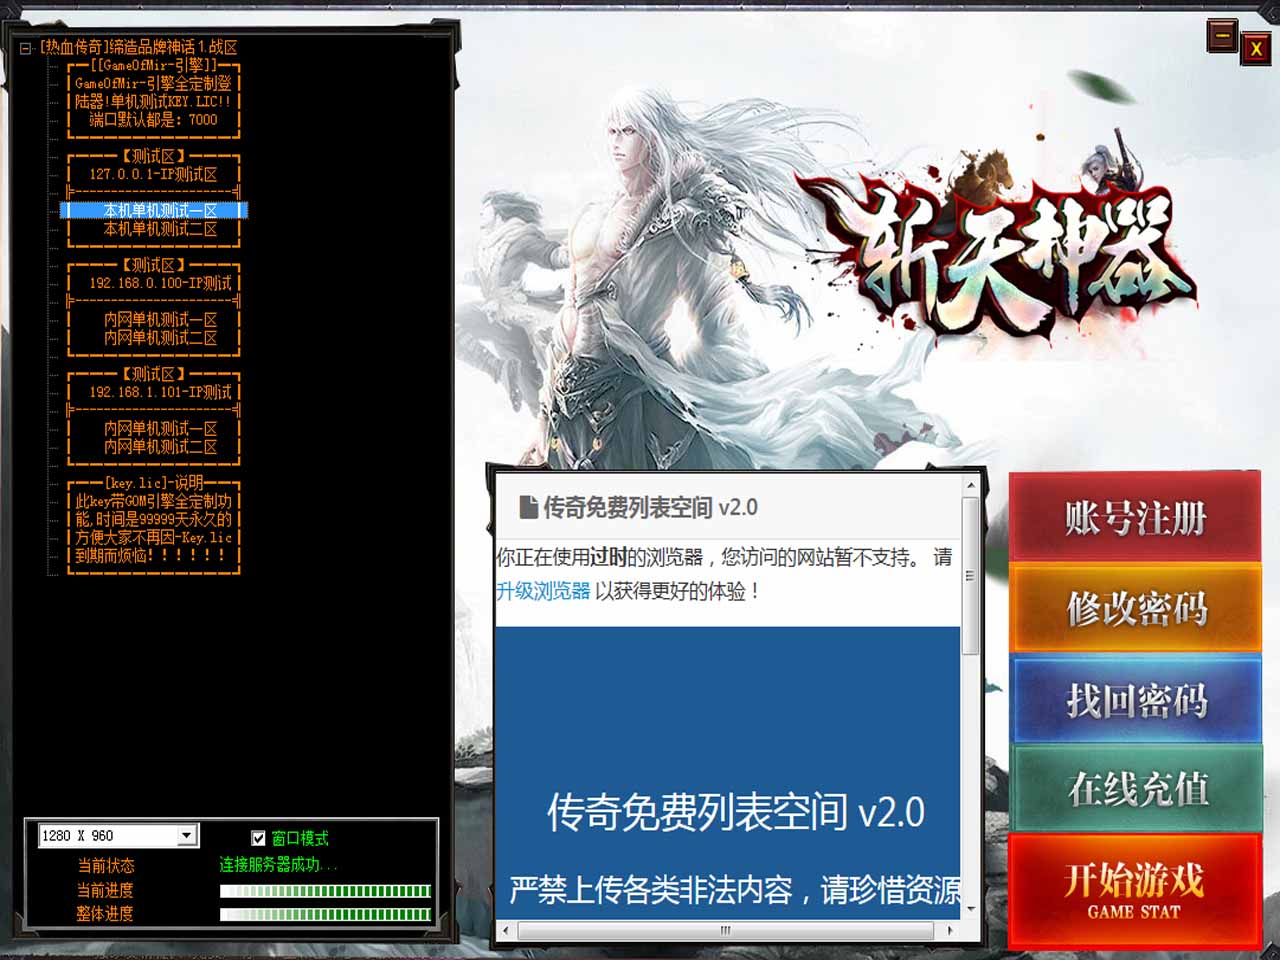This screenshot has width=1280, height=960.
Task: Click the web panel's vertical scrollbar thumb
Action: point(969,575)
